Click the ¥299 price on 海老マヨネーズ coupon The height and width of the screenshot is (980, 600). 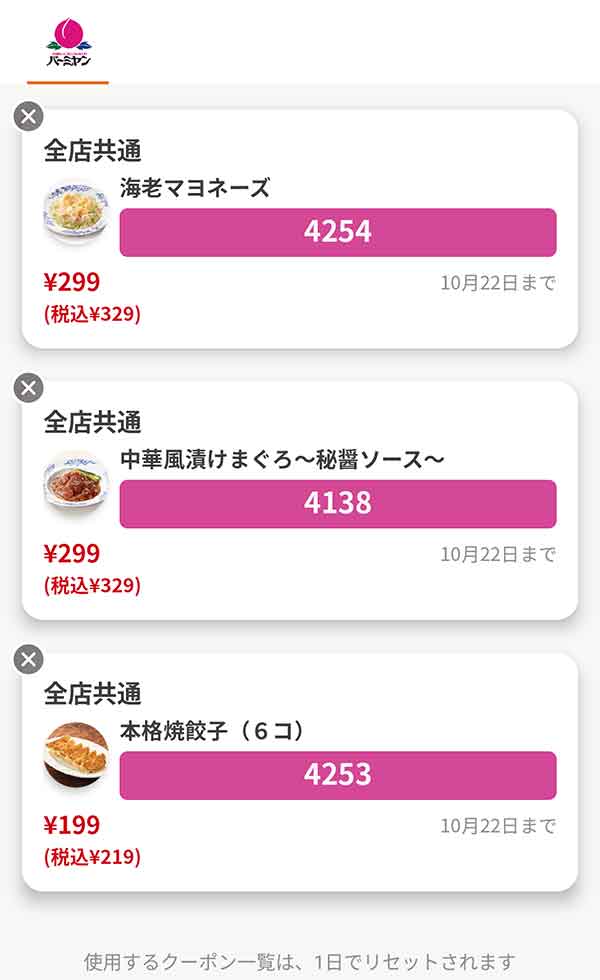click(72, 282)
